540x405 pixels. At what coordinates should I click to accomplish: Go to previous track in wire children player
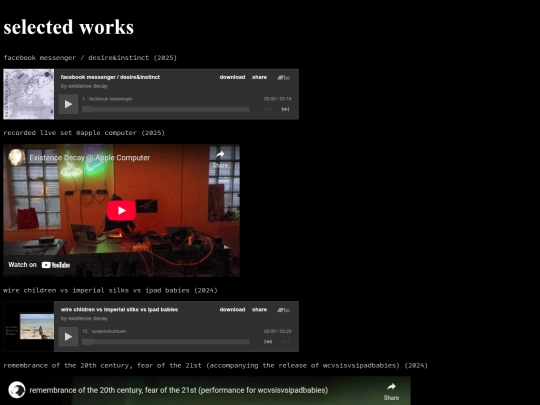pos(268,342)
